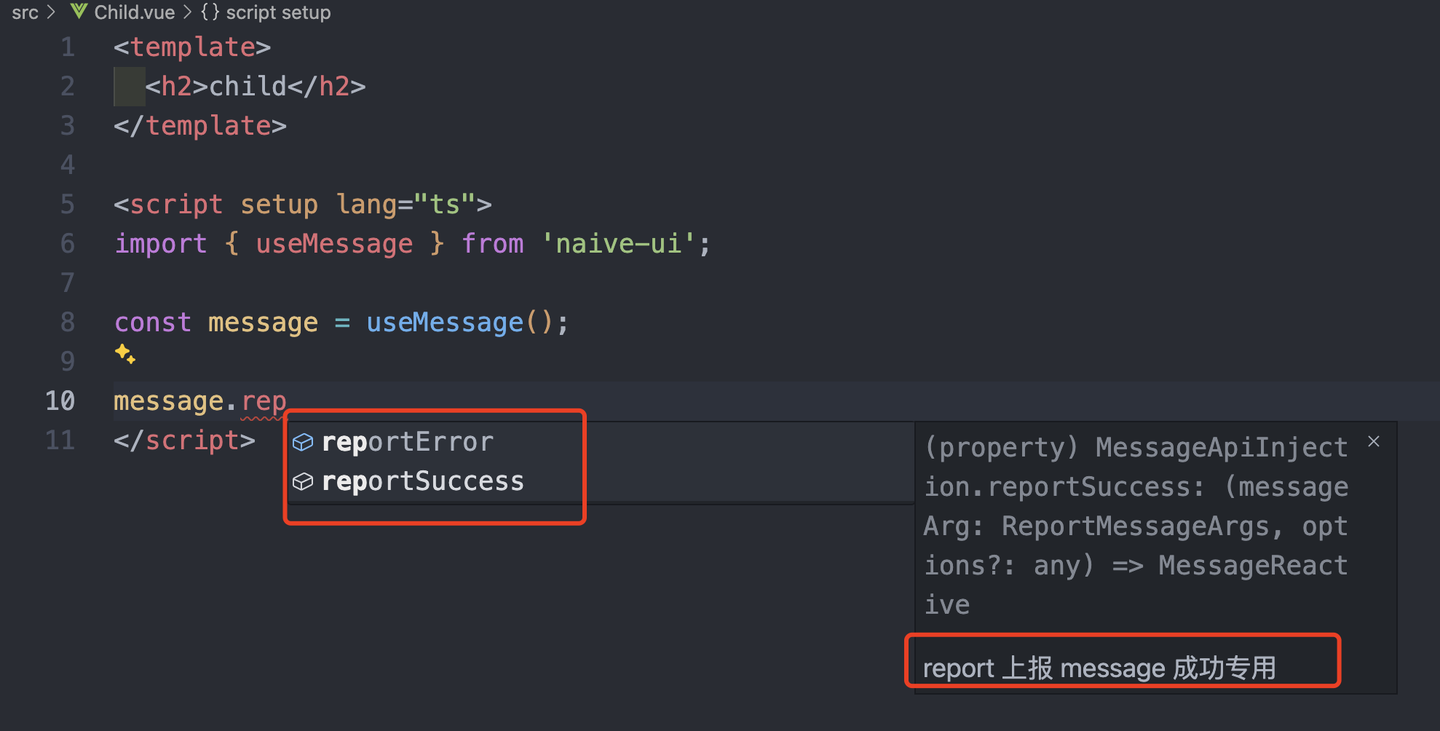Click the useMessage import name
Viewport: 1440px width, 731px height.
pyautogui.click(x=334, y=244)
